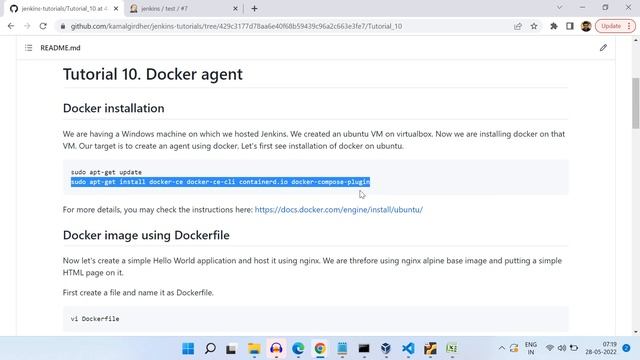View site info via the lock icon
Screen dimensions: 640x360
62,26
